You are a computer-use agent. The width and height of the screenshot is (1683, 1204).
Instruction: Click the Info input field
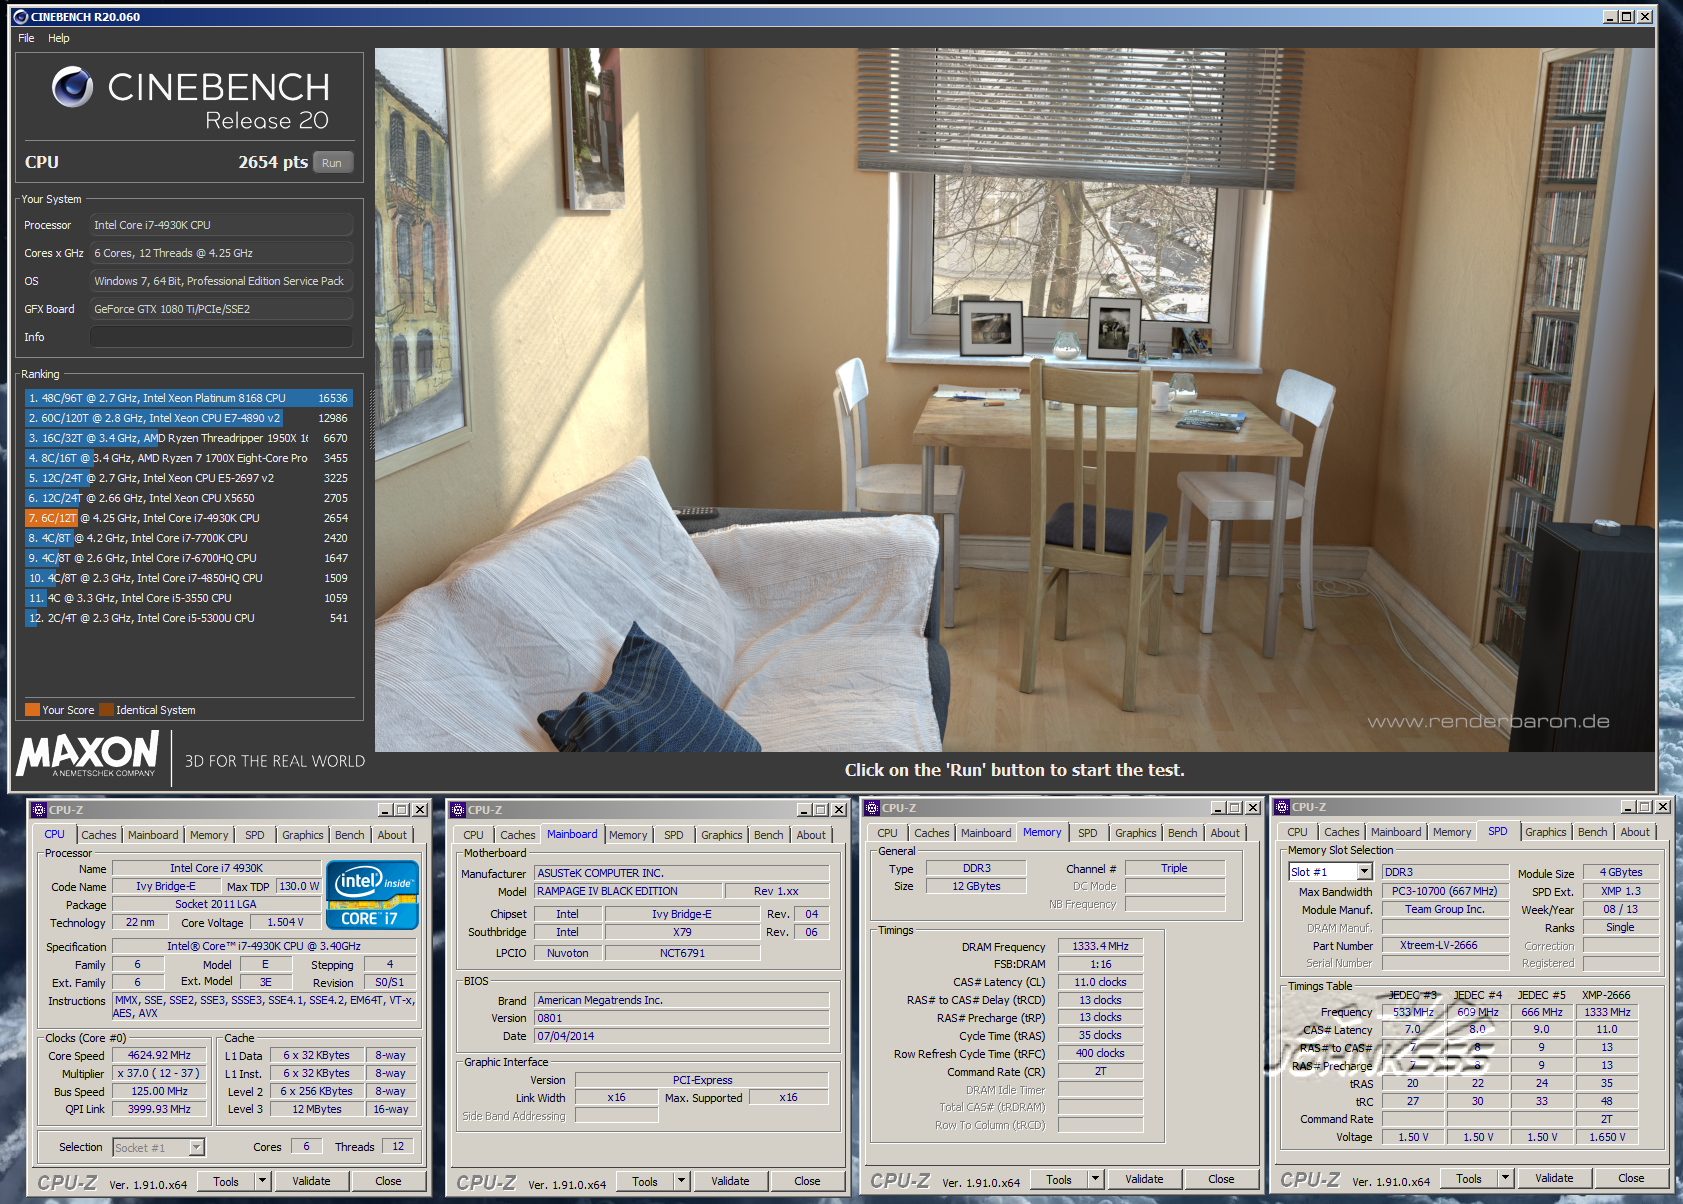click(221, 337)
